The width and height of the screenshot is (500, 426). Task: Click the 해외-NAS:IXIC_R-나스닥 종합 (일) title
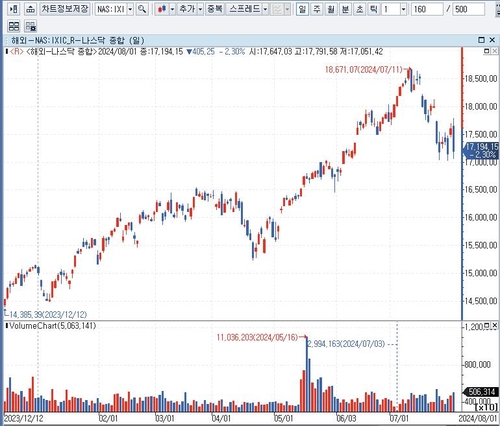pos(78,40)
